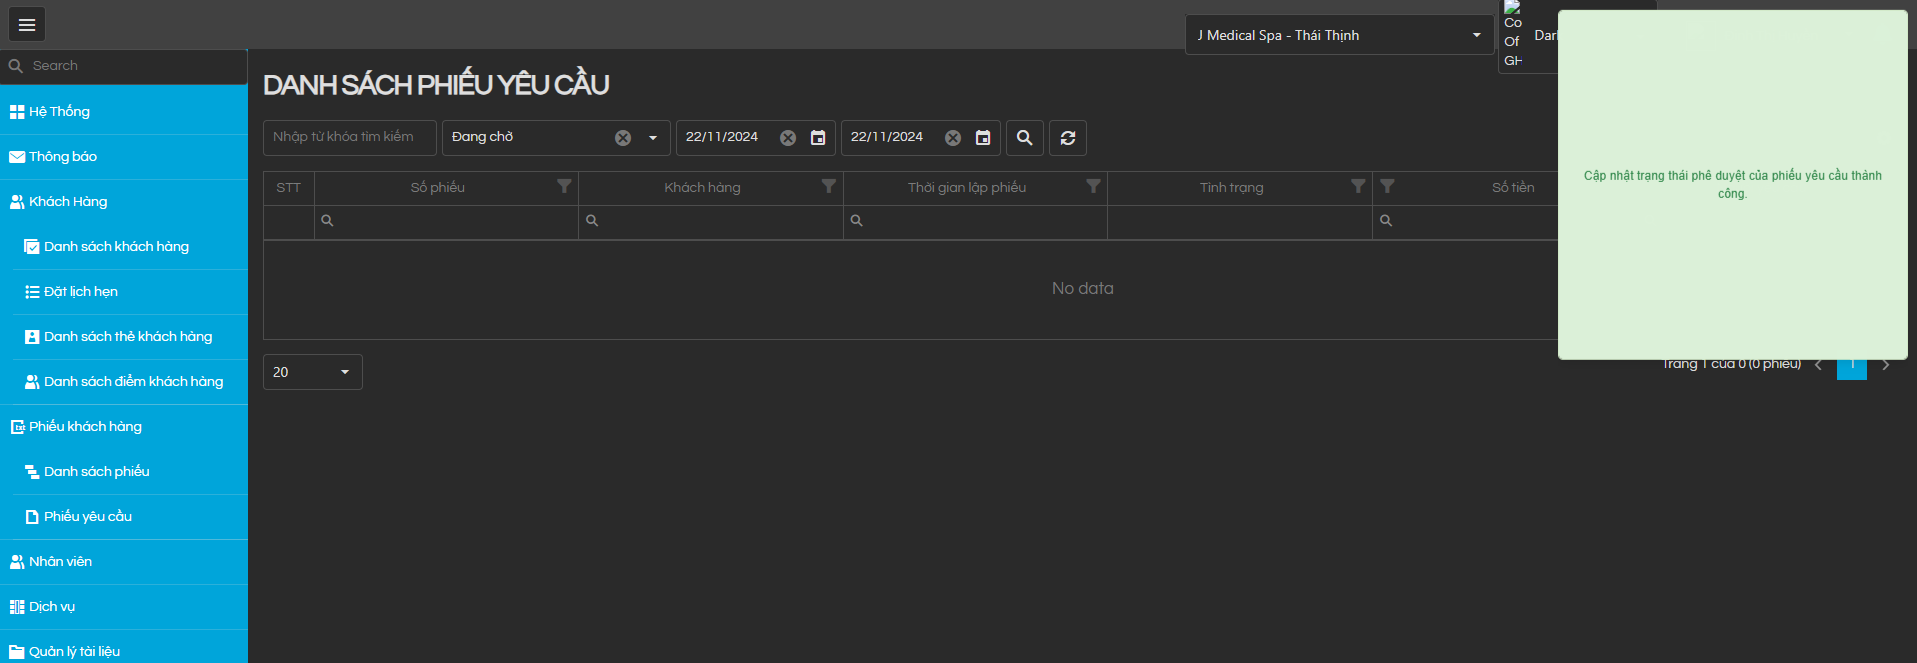Screen dimensions: 1917x663
Task: Clear the 'Đang chờ' status filter
Action: 623,138
